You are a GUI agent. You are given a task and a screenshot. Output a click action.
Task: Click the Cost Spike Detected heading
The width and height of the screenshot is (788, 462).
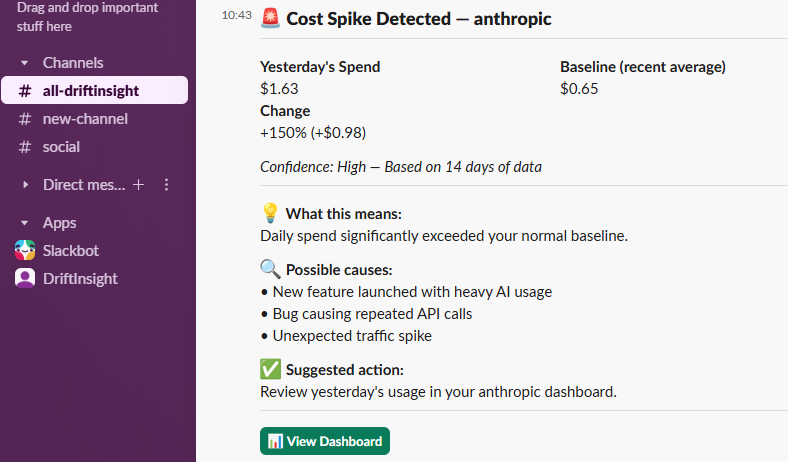[419, 19]
